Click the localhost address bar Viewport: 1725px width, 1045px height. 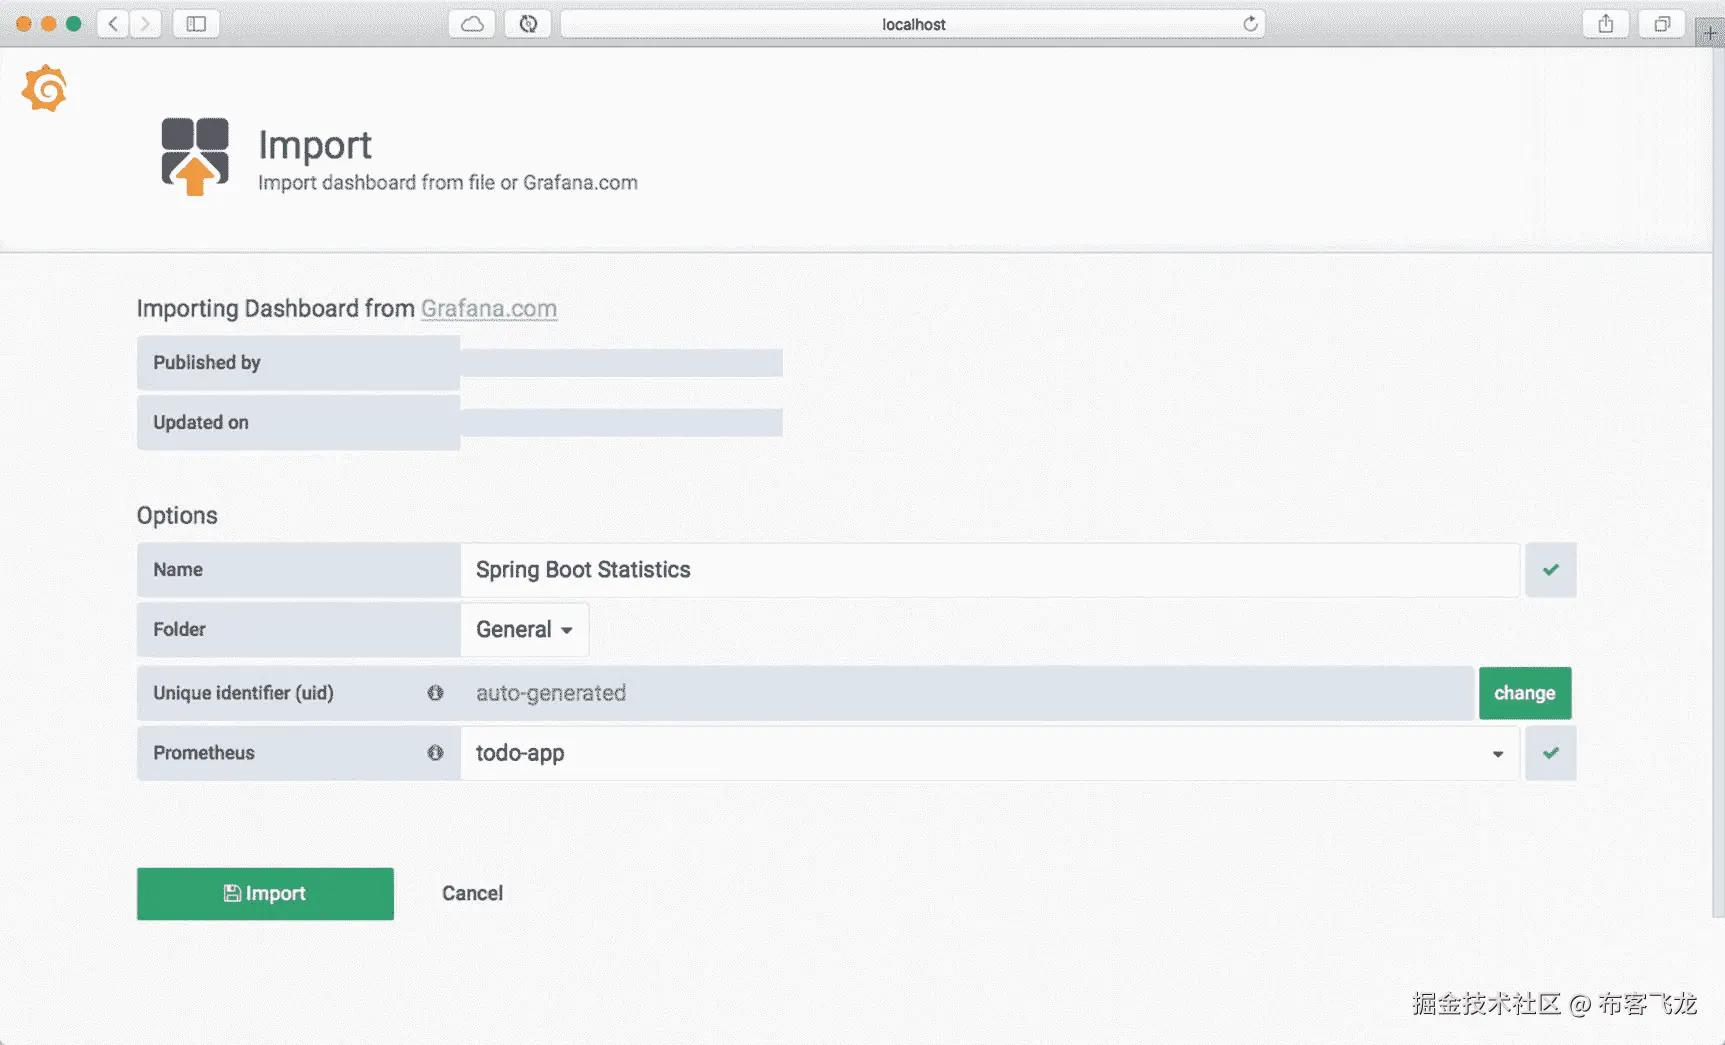point(913,24)
